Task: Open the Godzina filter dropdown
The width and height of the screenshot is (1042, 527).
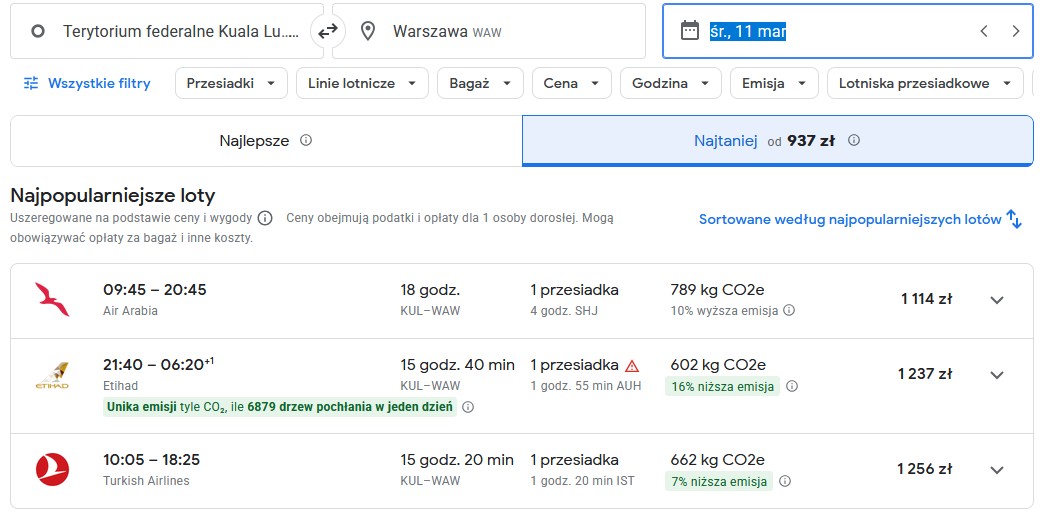Action: pyautogui.click(x=671, y=83)
